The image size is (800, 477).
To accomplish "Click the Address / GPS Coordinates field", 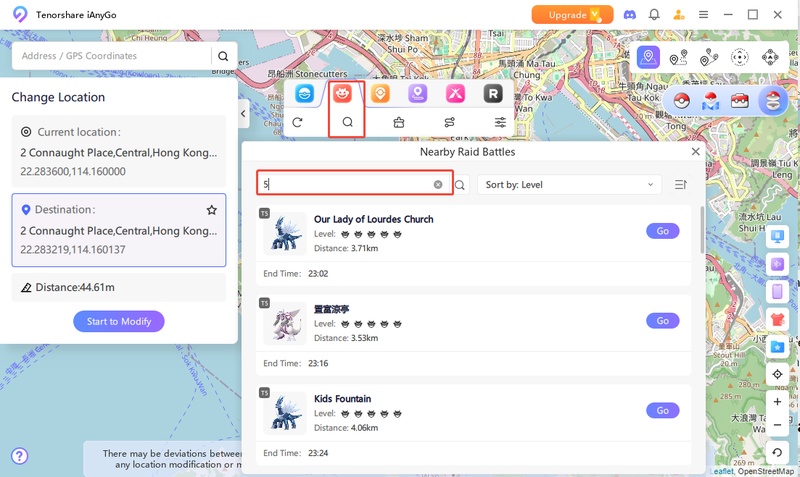I will [111, 56].
